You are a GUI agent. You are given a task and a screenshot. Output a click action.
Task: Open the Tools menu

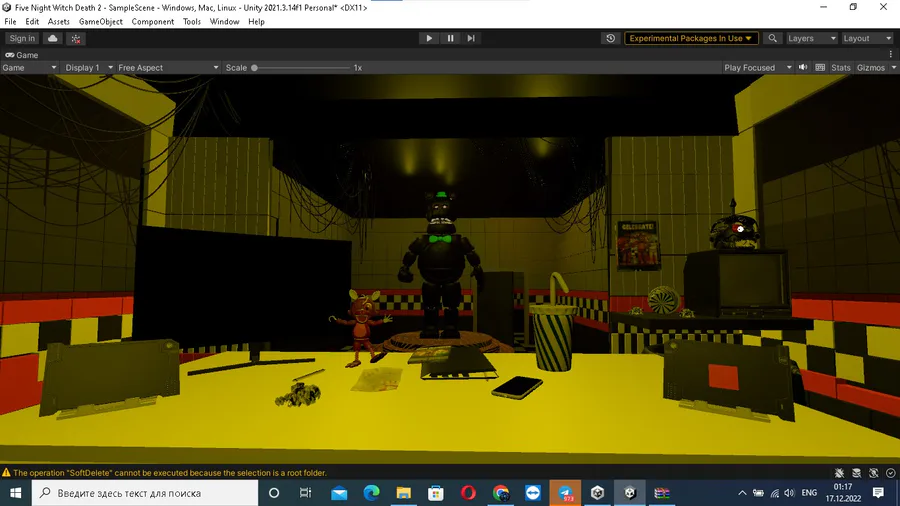(x=192, y=22)
